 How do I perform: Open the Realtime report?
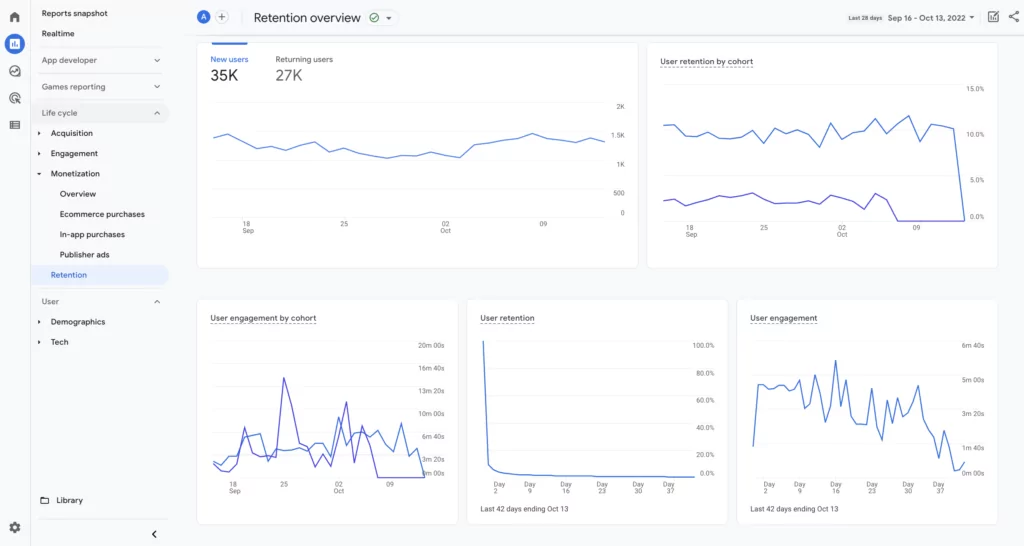[59, 34]
